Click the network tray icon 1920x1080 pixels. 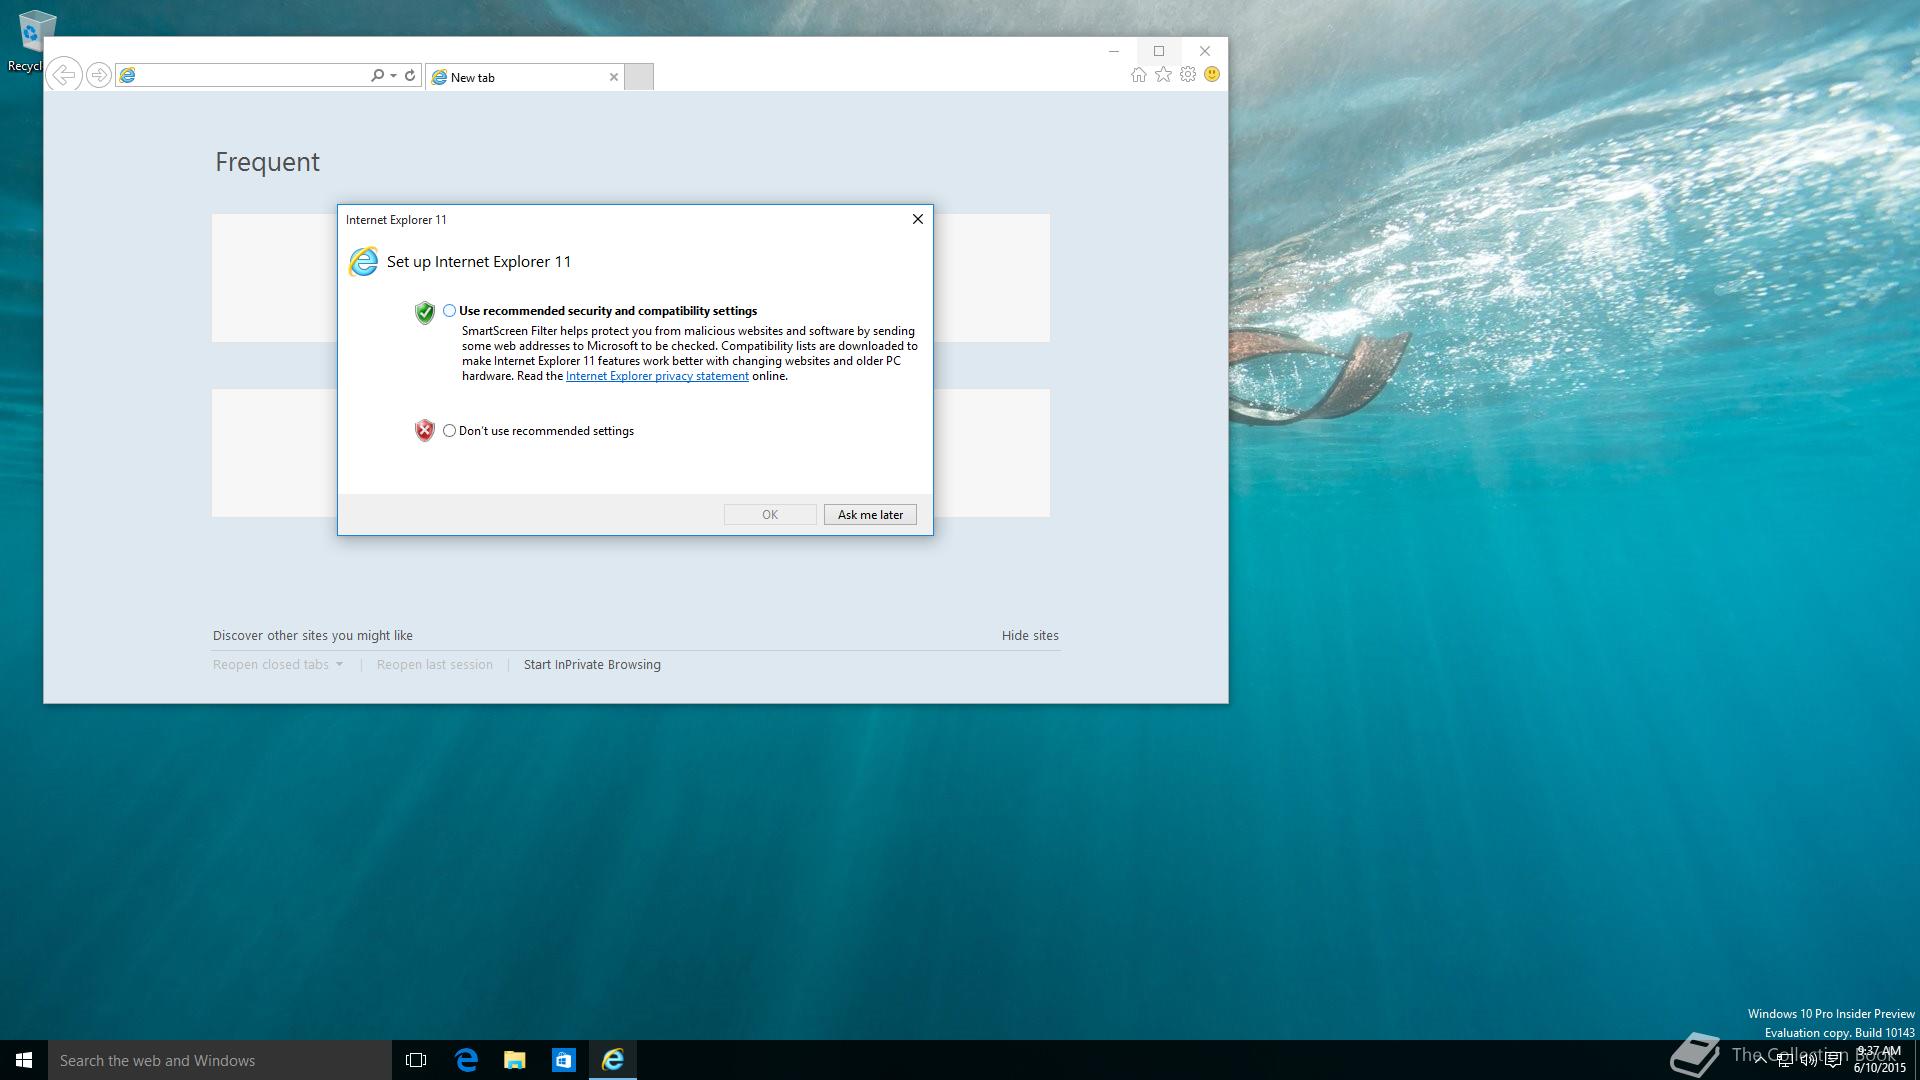coord(1784,1061)
